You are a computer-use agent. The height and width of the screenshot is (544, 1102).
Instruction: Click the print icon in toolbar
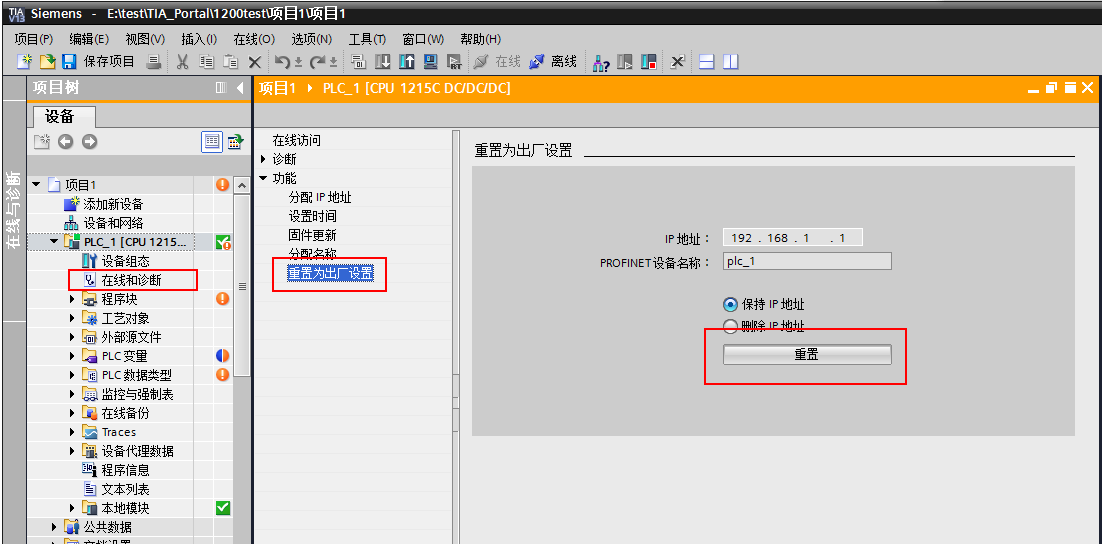click(x=154, y=62)
